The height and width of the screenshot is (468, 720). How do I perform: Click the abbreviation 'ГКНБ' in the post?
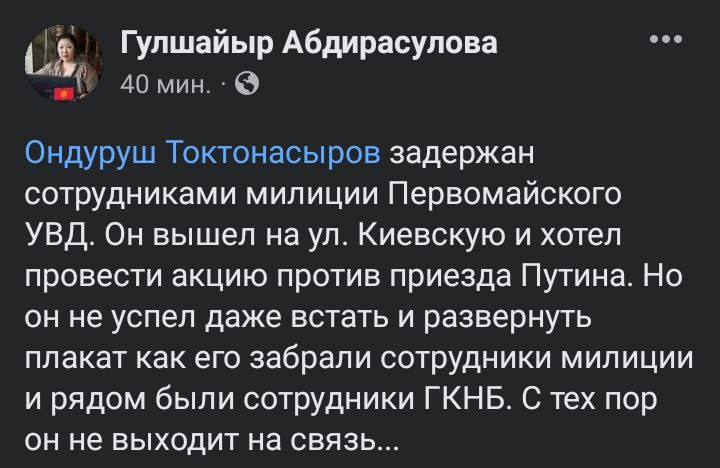[466, 399]
